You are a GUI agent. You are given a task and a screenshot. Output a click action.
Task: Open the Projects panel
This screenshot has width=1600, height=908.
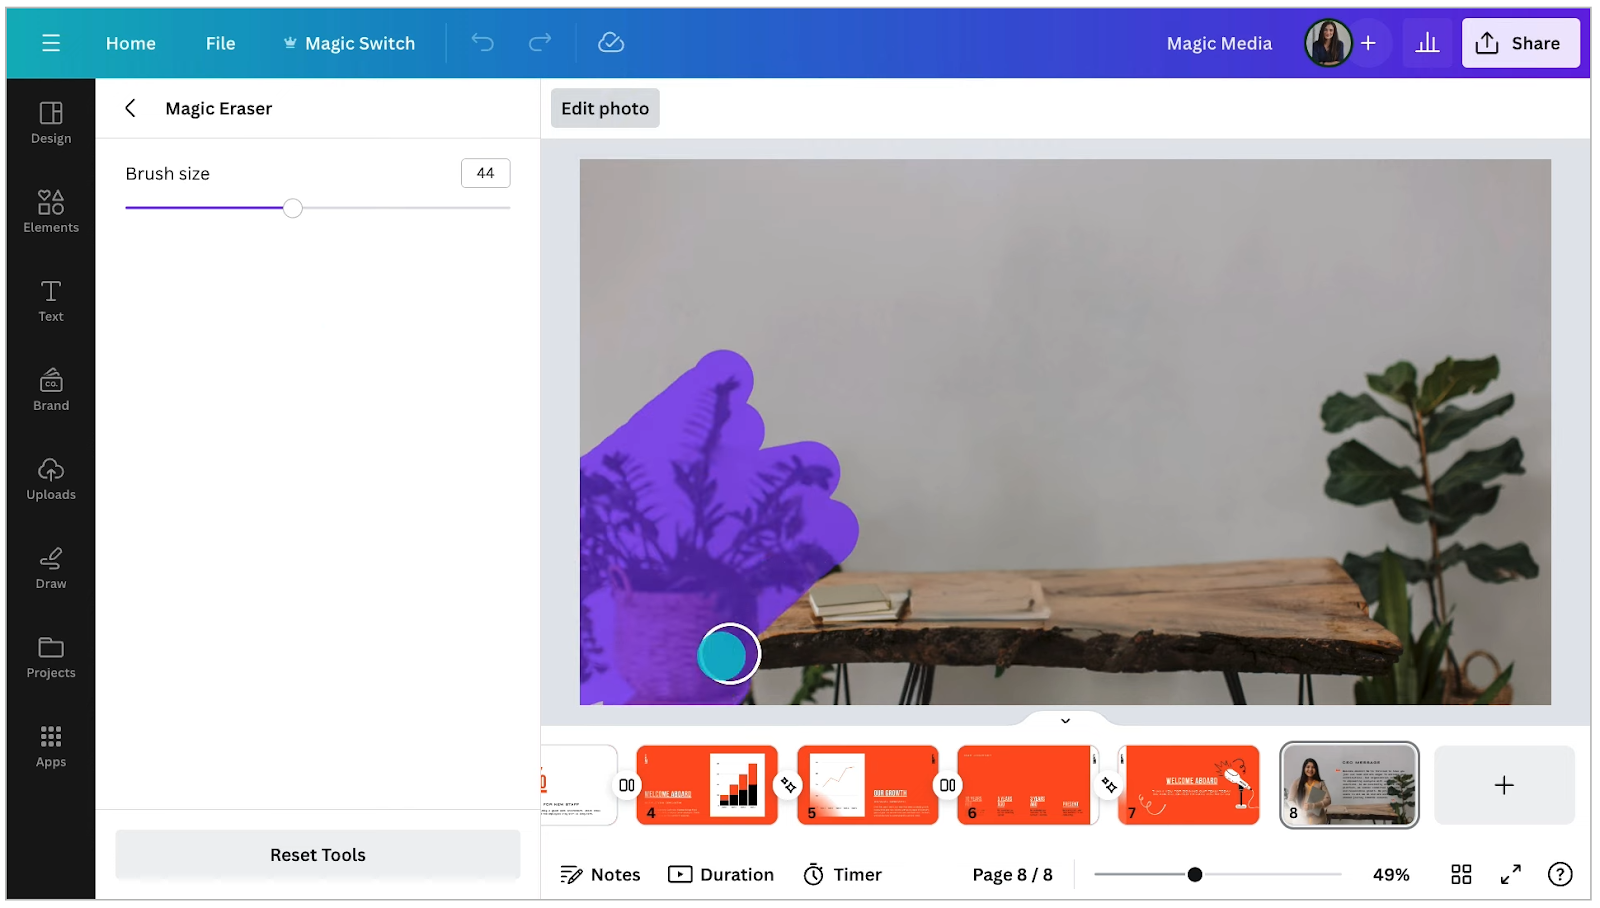[50, 655]
